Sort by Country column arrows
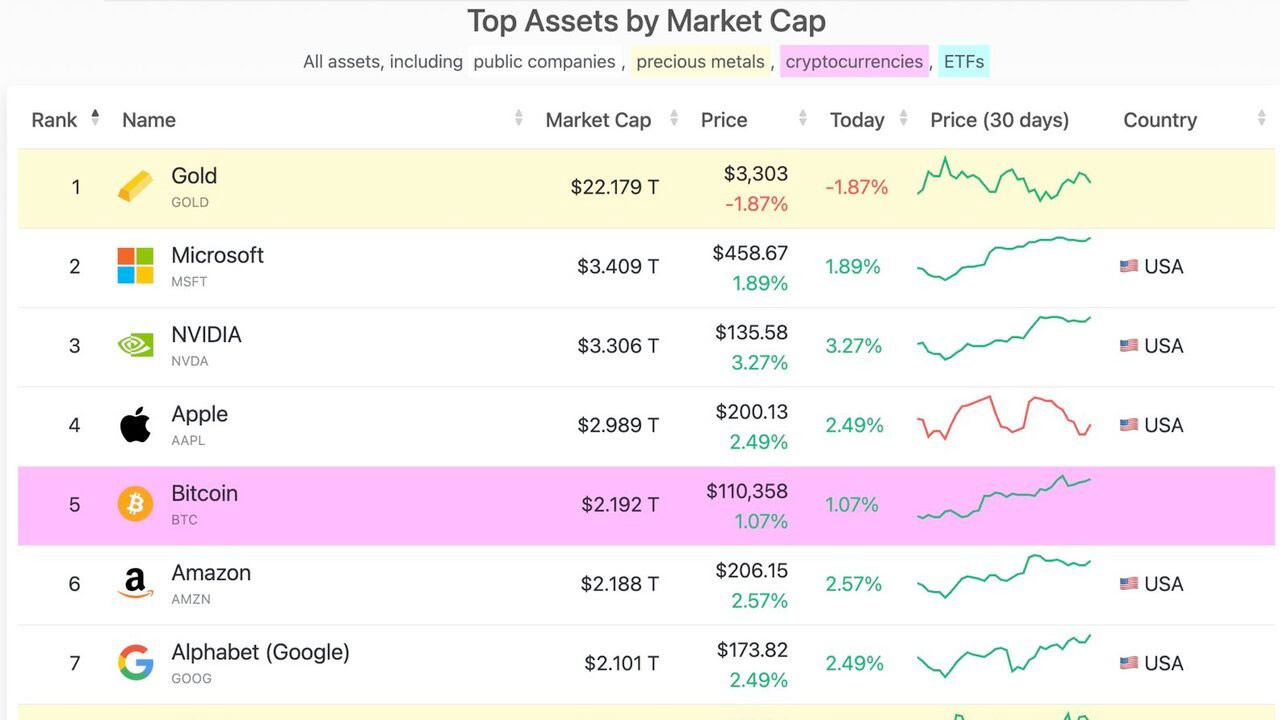This screenshot has width=1280, height=720. click(1261, 119)
